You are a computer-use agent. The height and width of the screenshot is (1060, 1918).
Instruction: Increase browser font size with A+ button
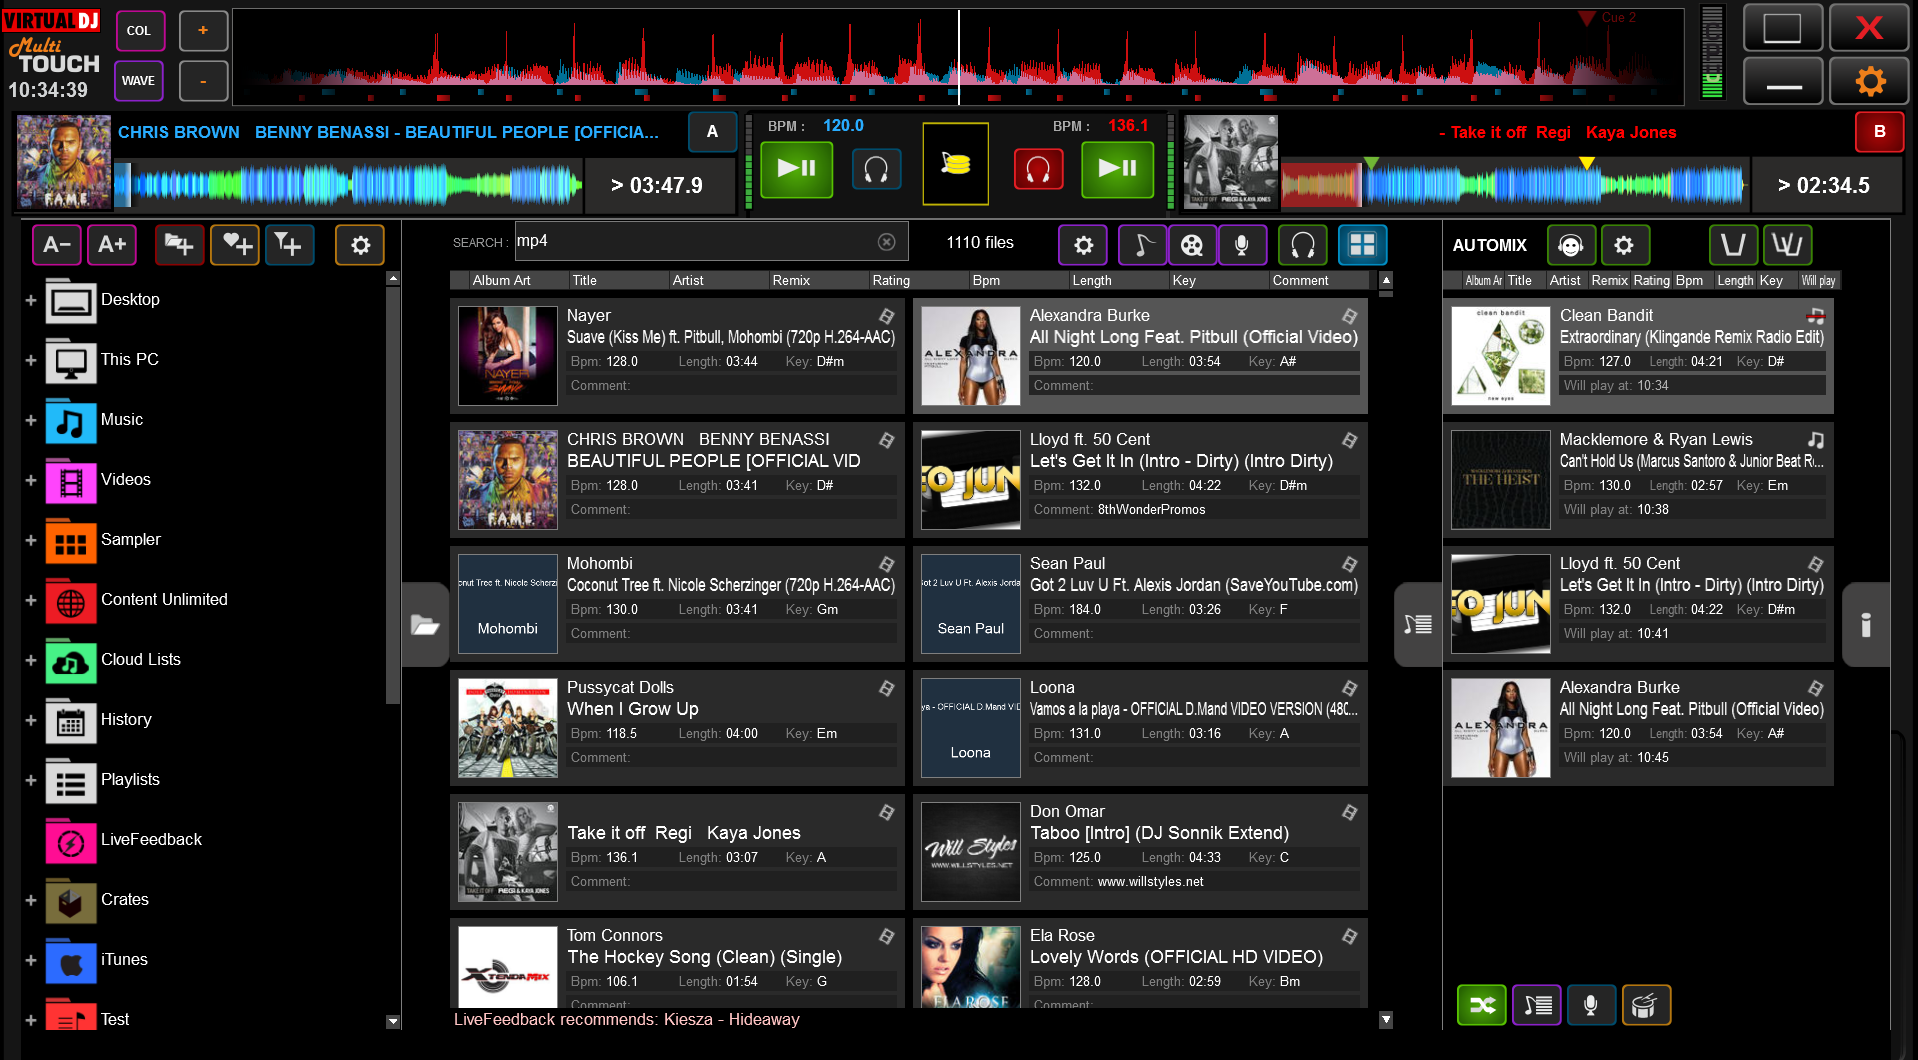(x=112, y=245)
